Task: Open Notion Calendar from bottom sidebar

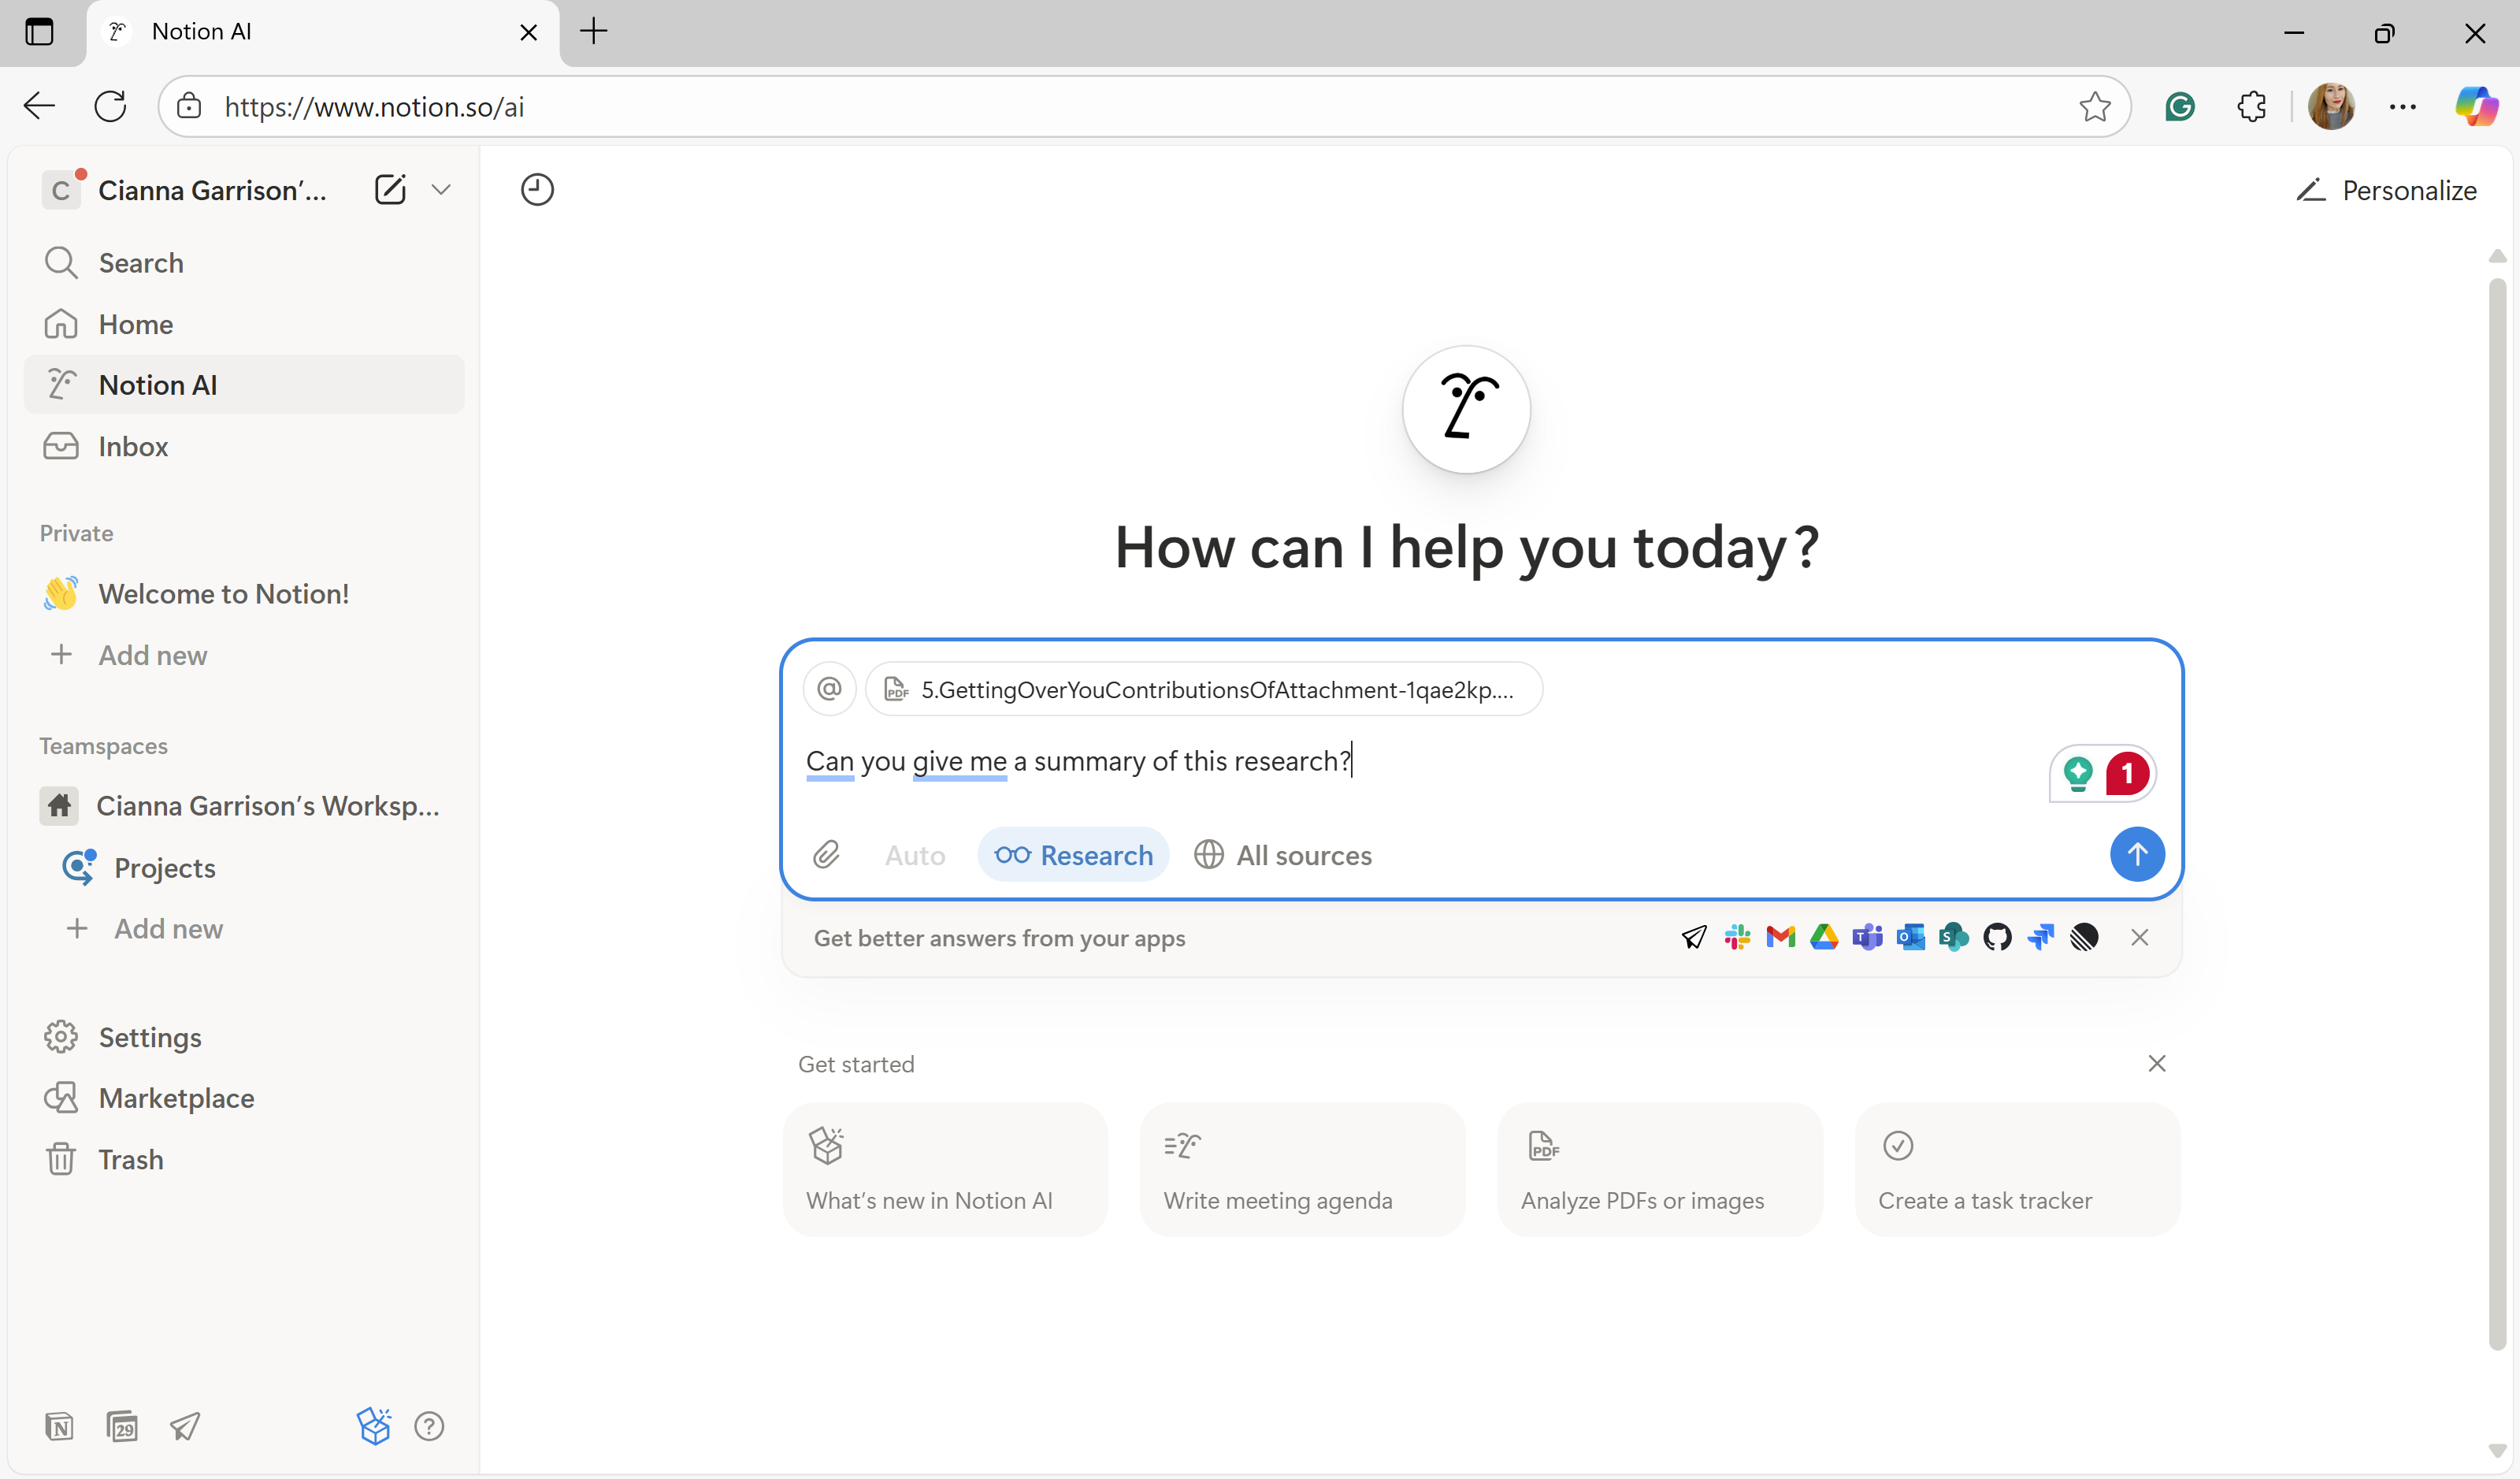Action: (122, 1426)
